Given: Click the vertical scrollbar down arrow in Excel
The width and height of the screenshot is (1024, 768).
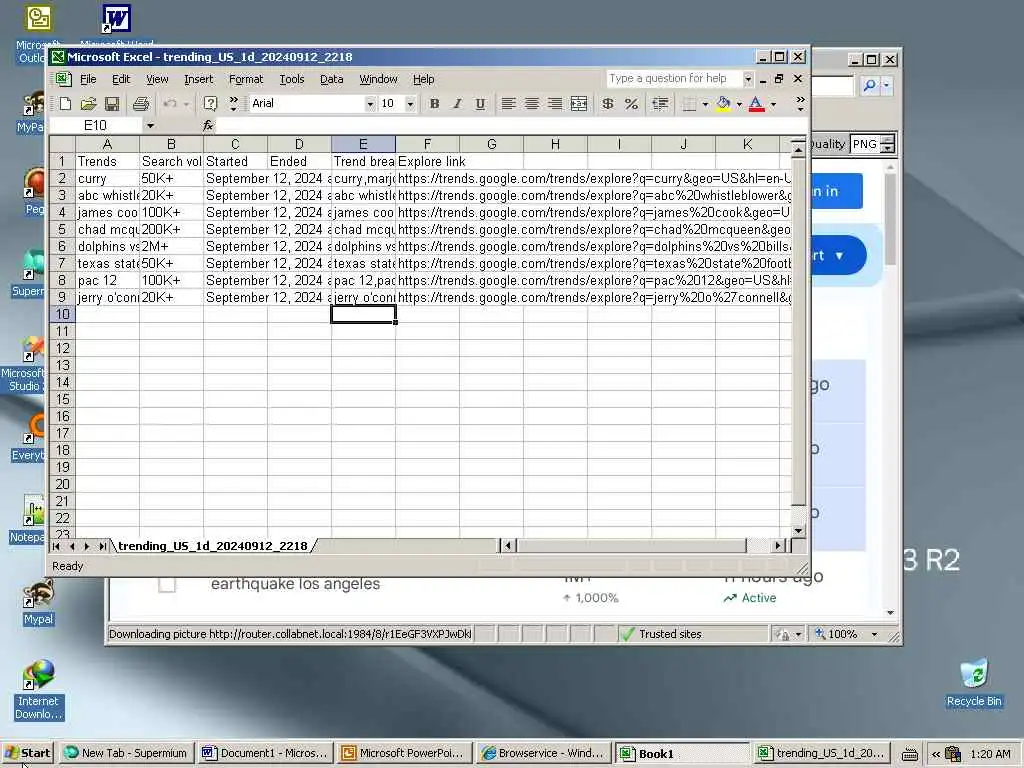Looking at the screenshot, I should 798,531.
